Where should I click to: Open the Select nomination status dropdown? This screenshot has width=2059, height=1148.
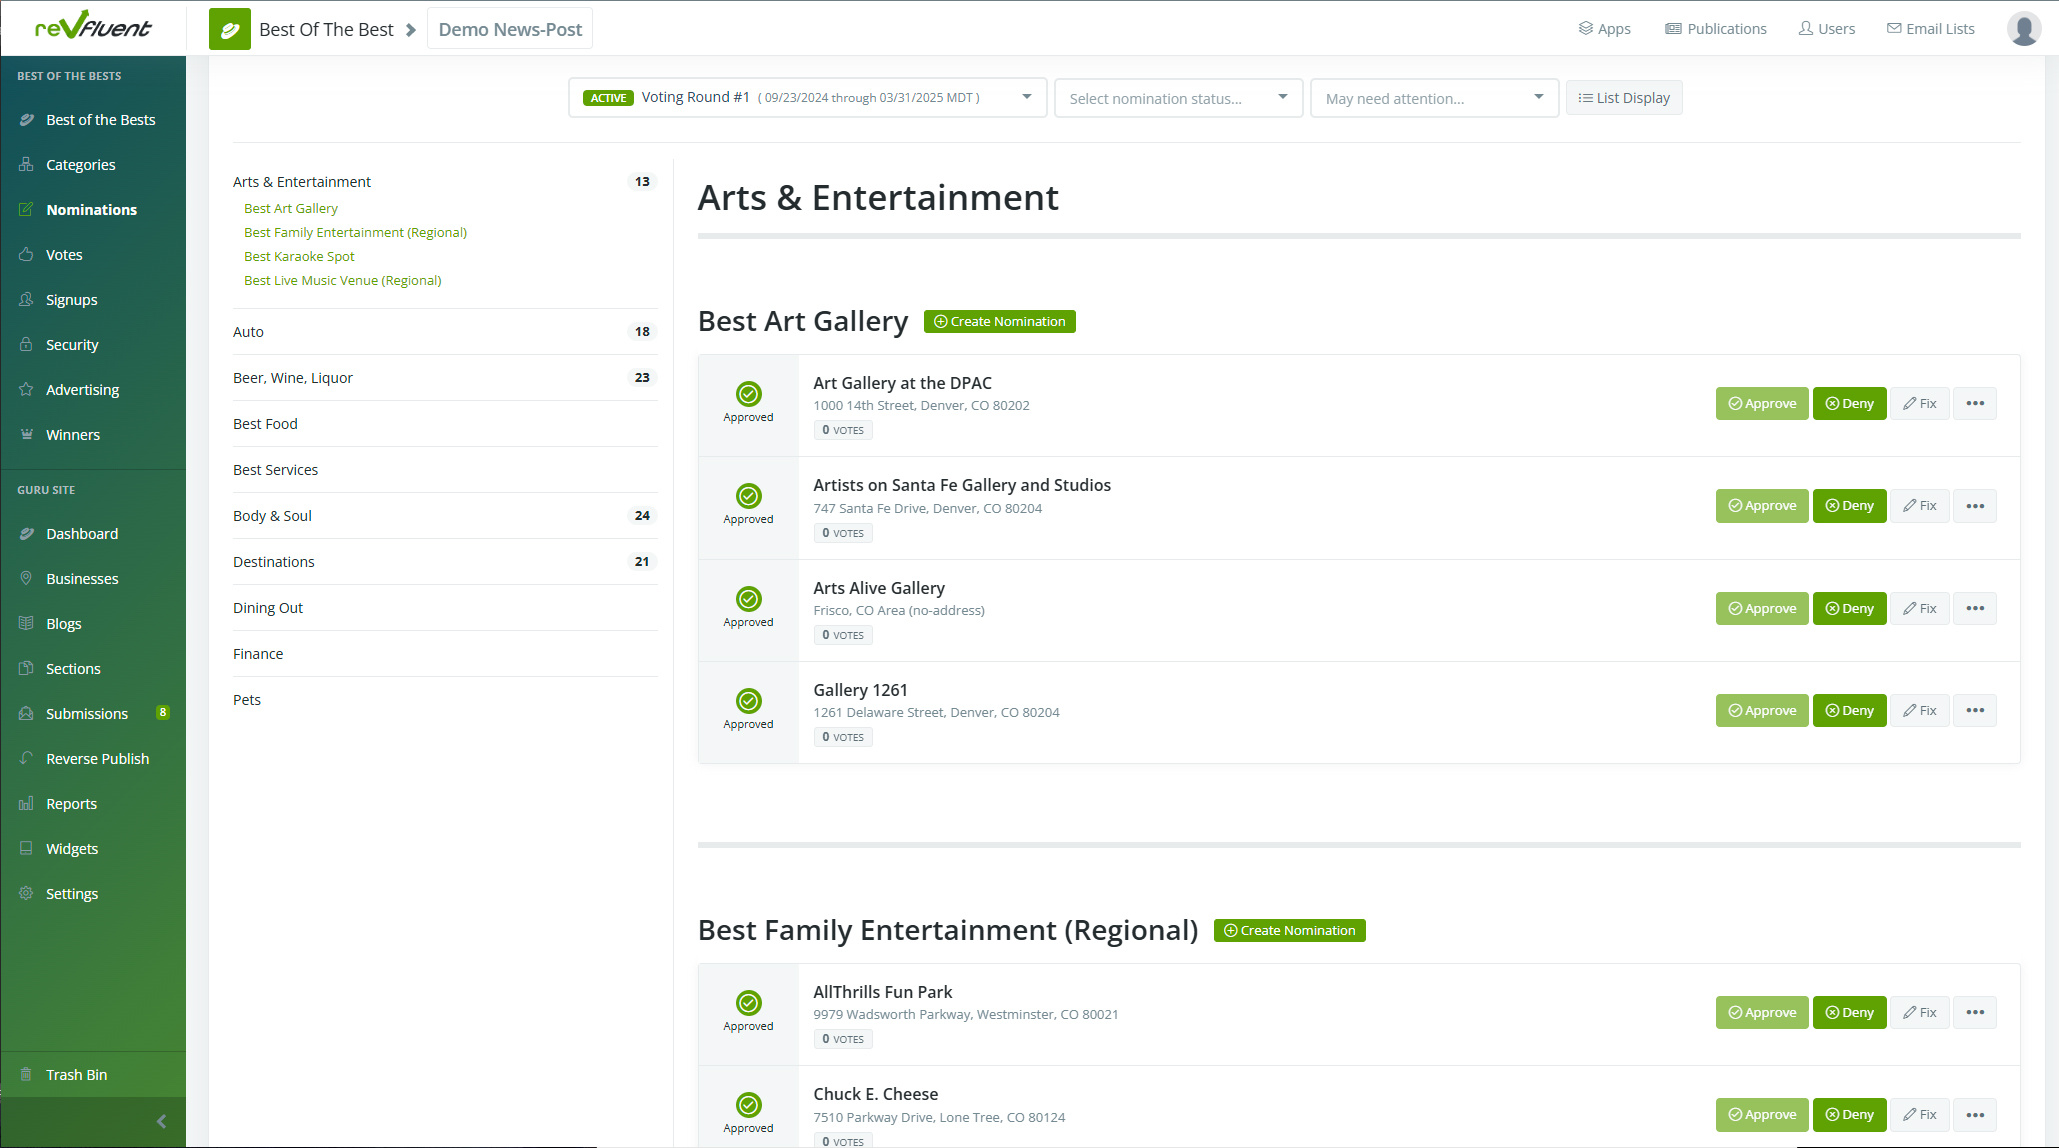(1178, 98)
